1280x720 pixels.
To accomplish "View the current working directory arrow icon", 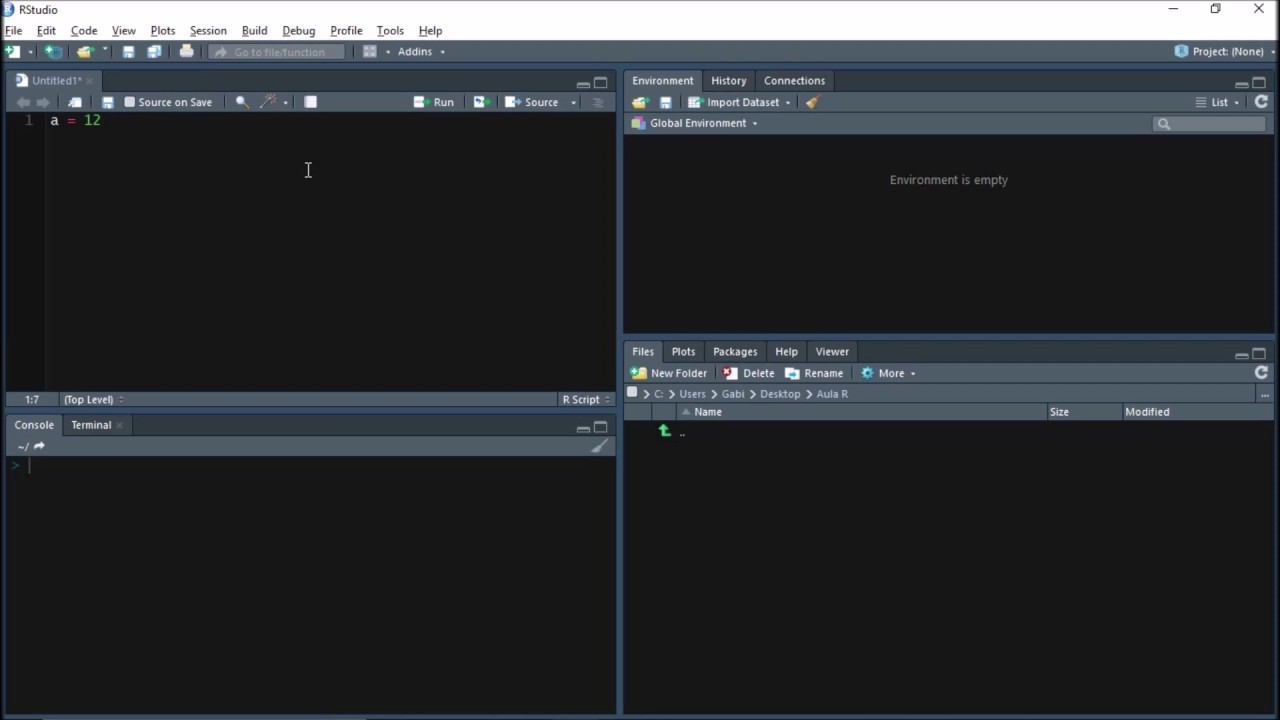I will (39, 446).
